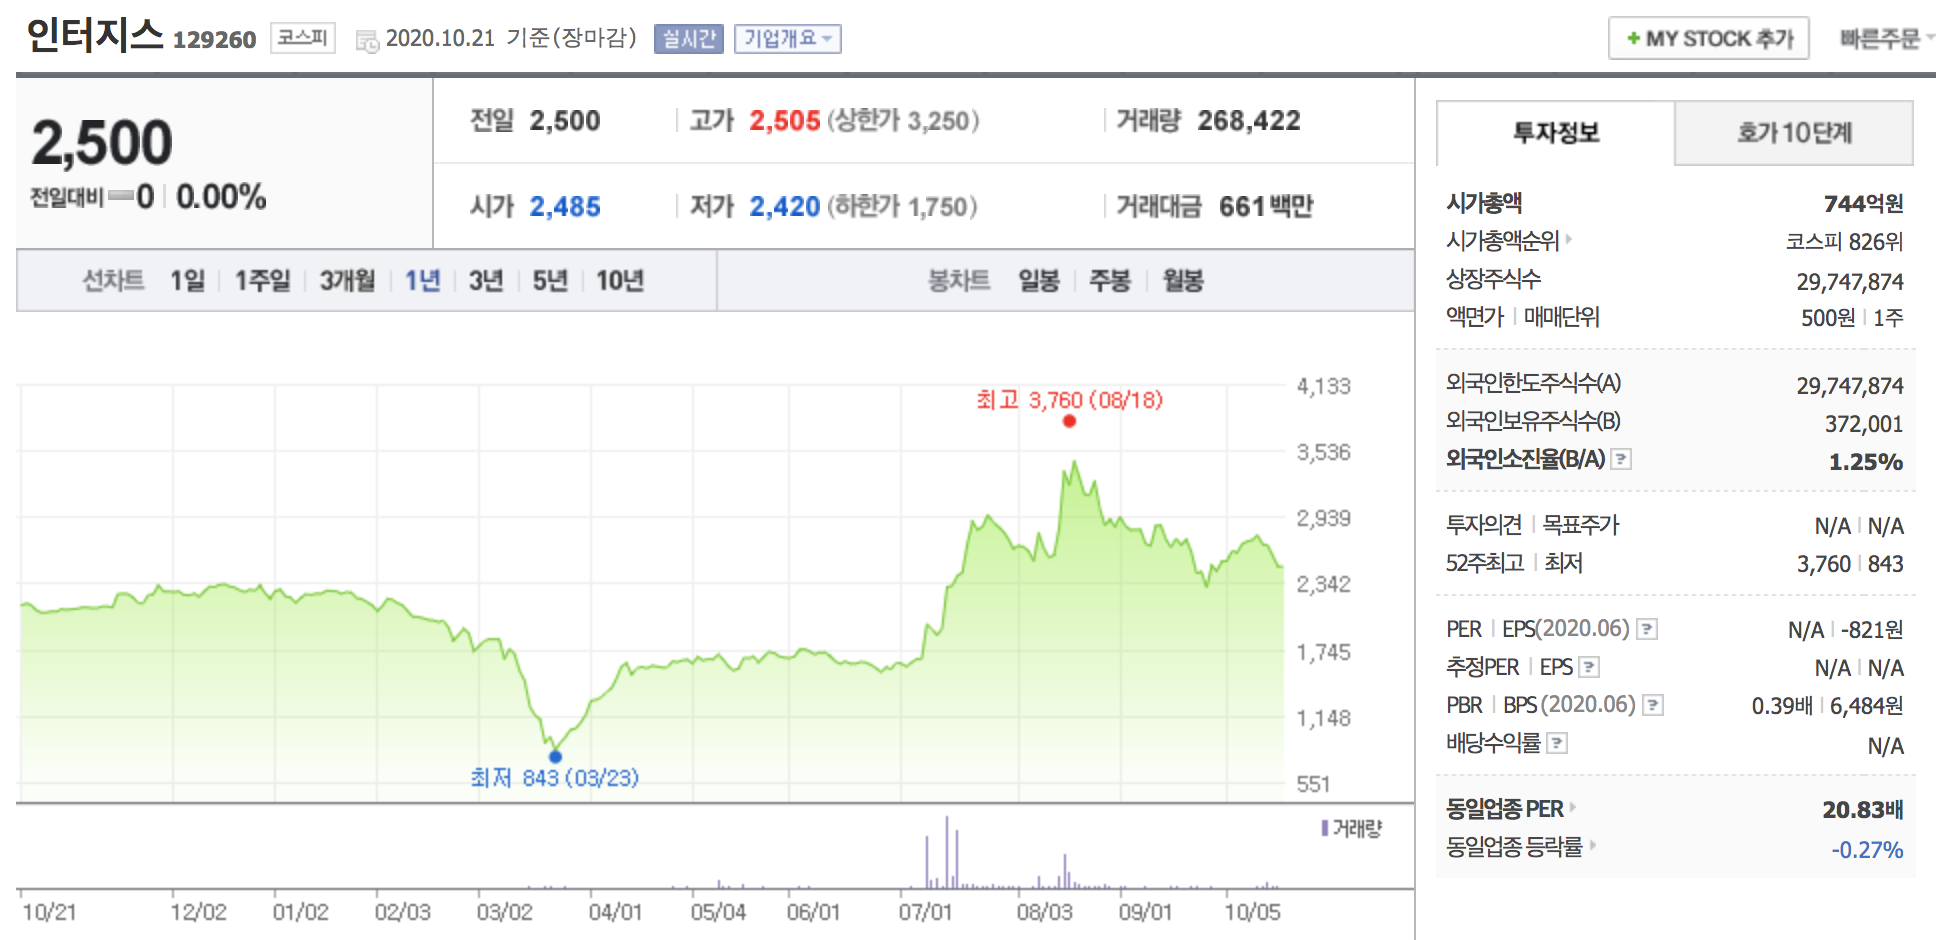Click the calendar icon beside the date
Screen dimensions: 1952x940
367,41
